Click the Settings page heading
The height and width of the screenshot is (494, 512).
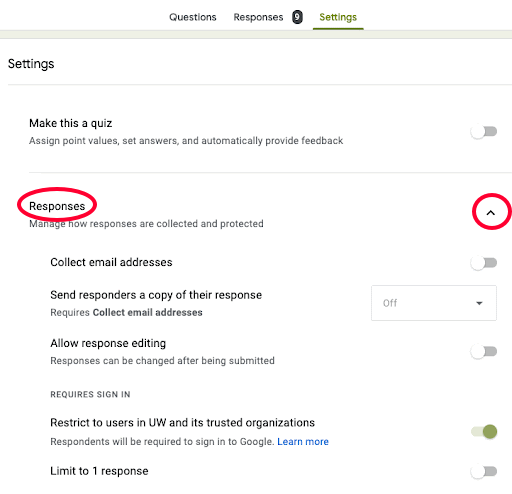[x=31, y=64]
